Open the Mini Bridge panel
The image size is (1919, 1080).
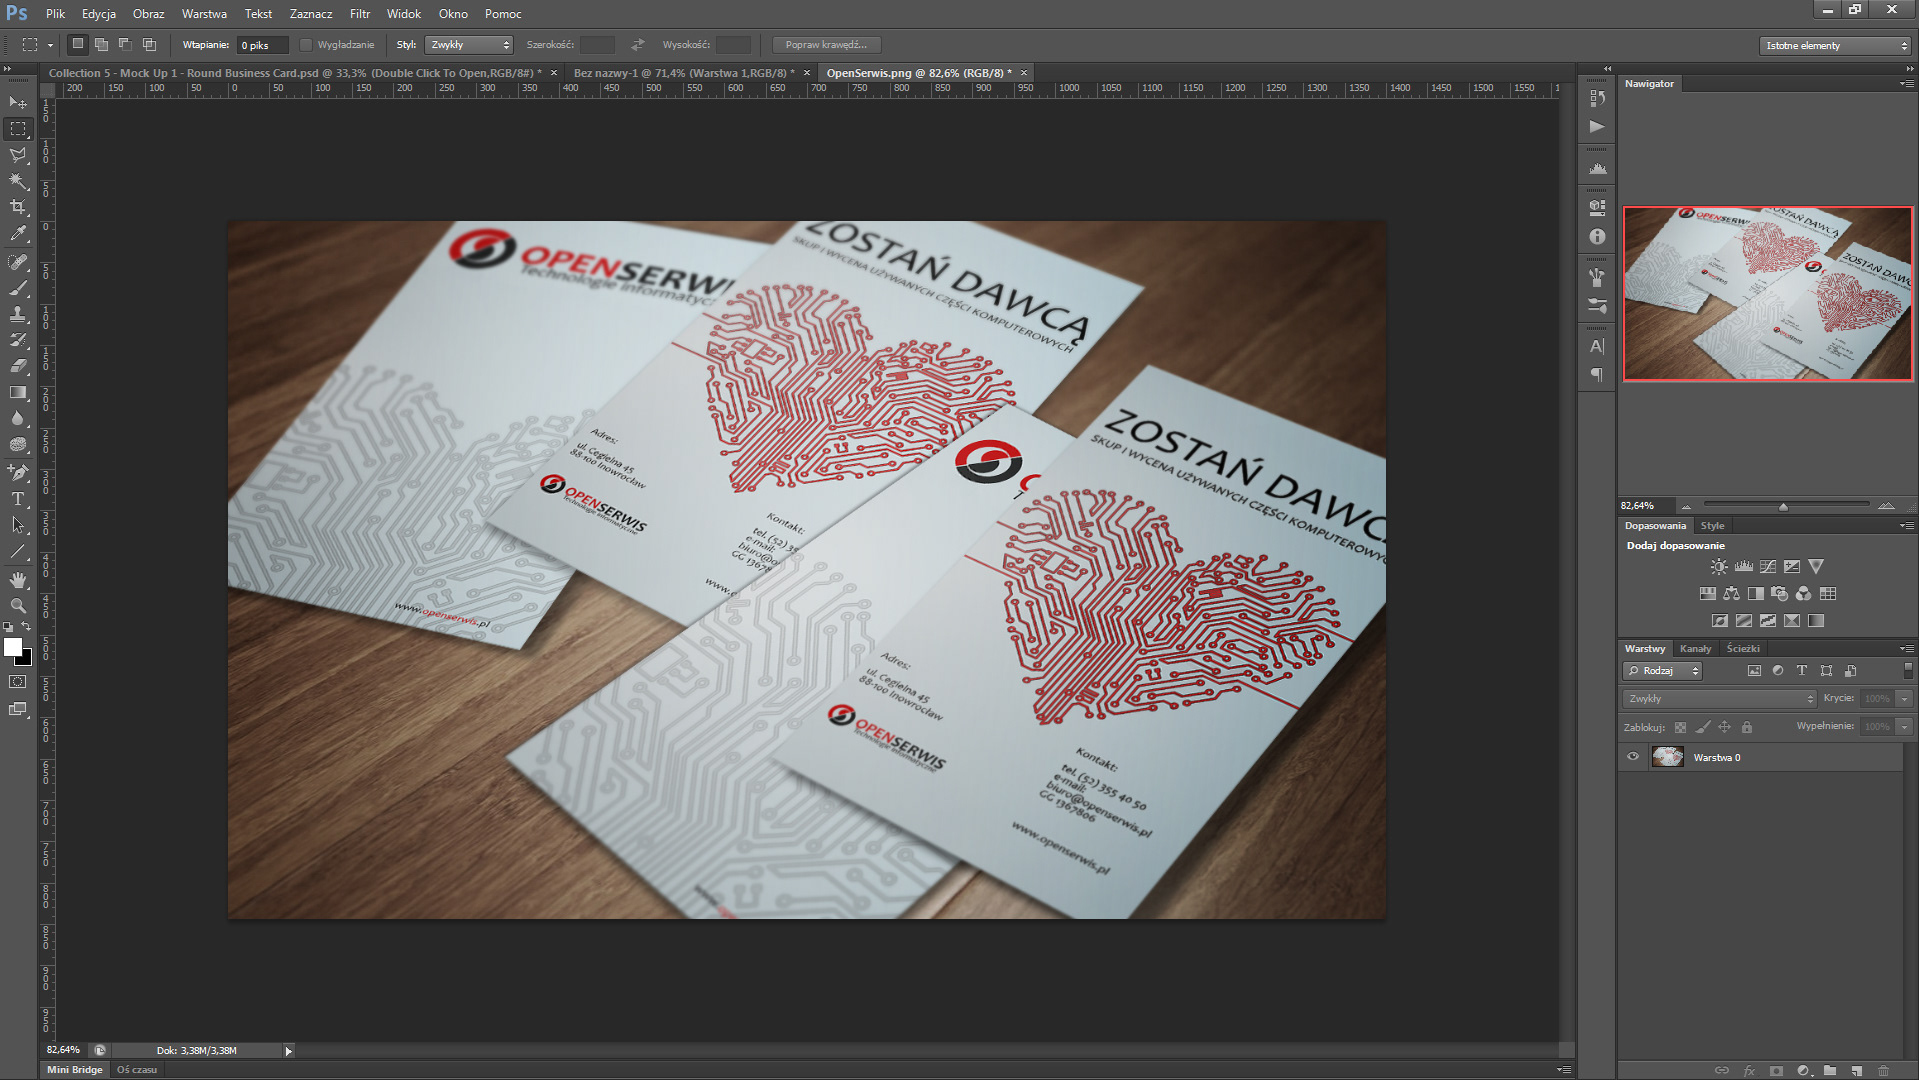pyautogui.click(x=75, y=1070)
